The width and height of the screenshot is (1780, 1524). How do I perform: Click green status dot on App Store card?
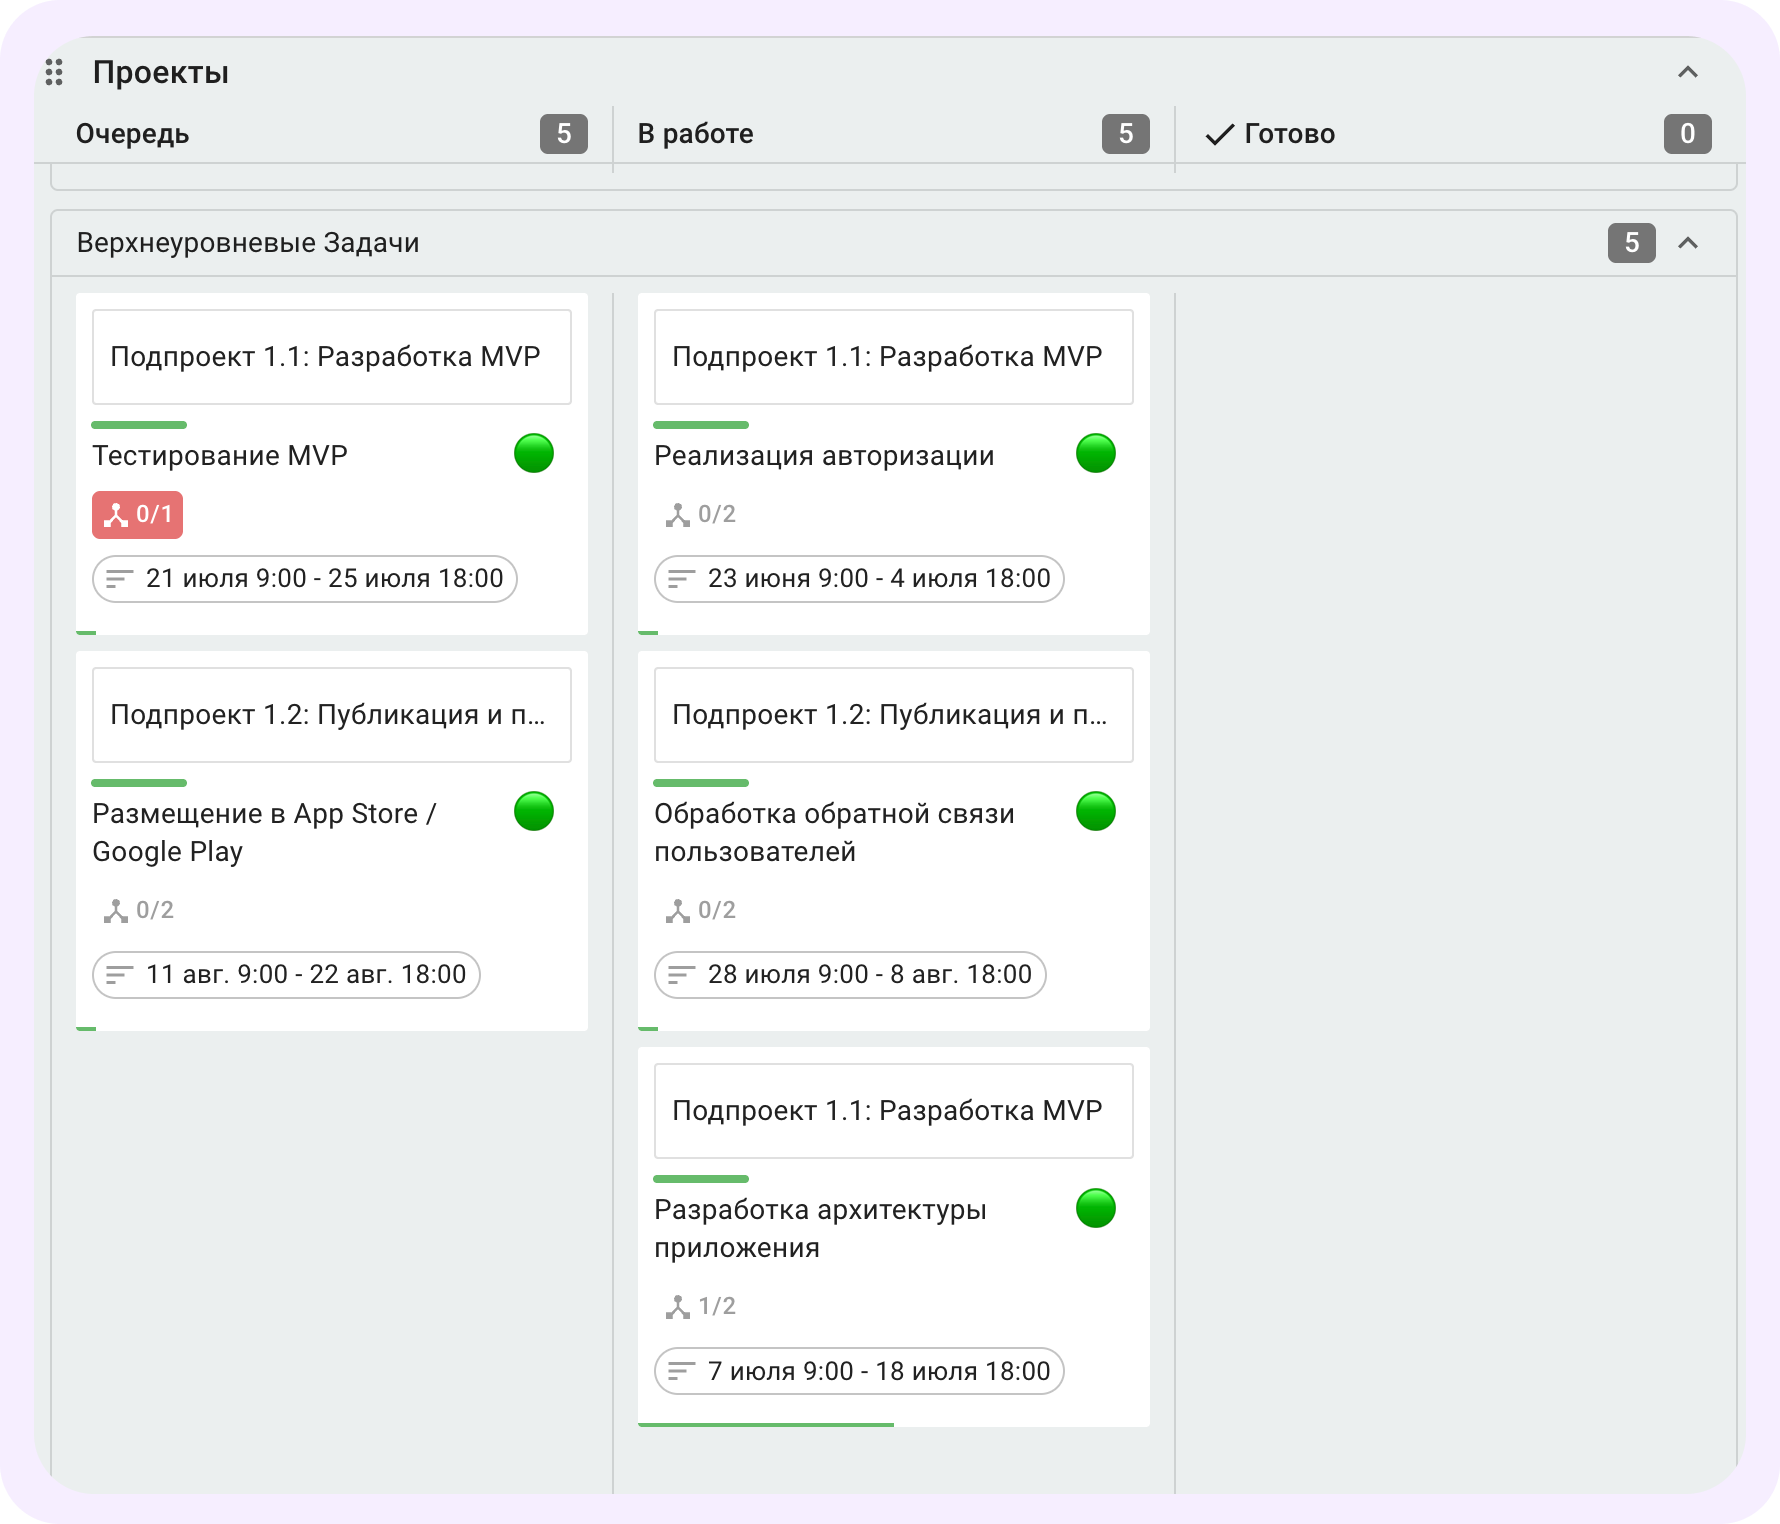click(x=533, y=811)
